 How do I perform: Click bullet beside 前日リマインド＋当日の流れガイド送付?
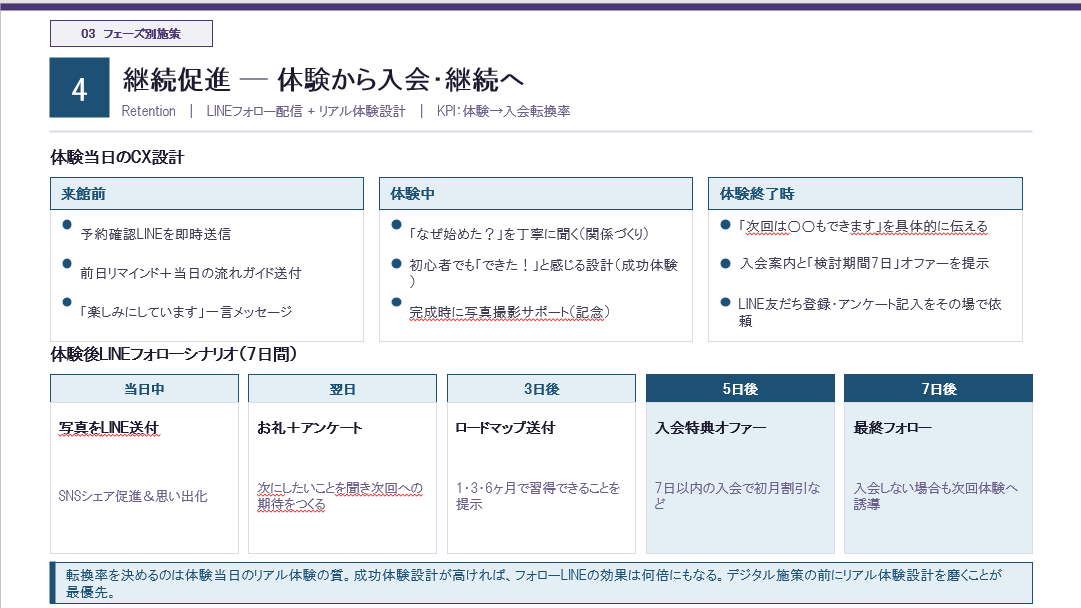click(x=65, y=263)
